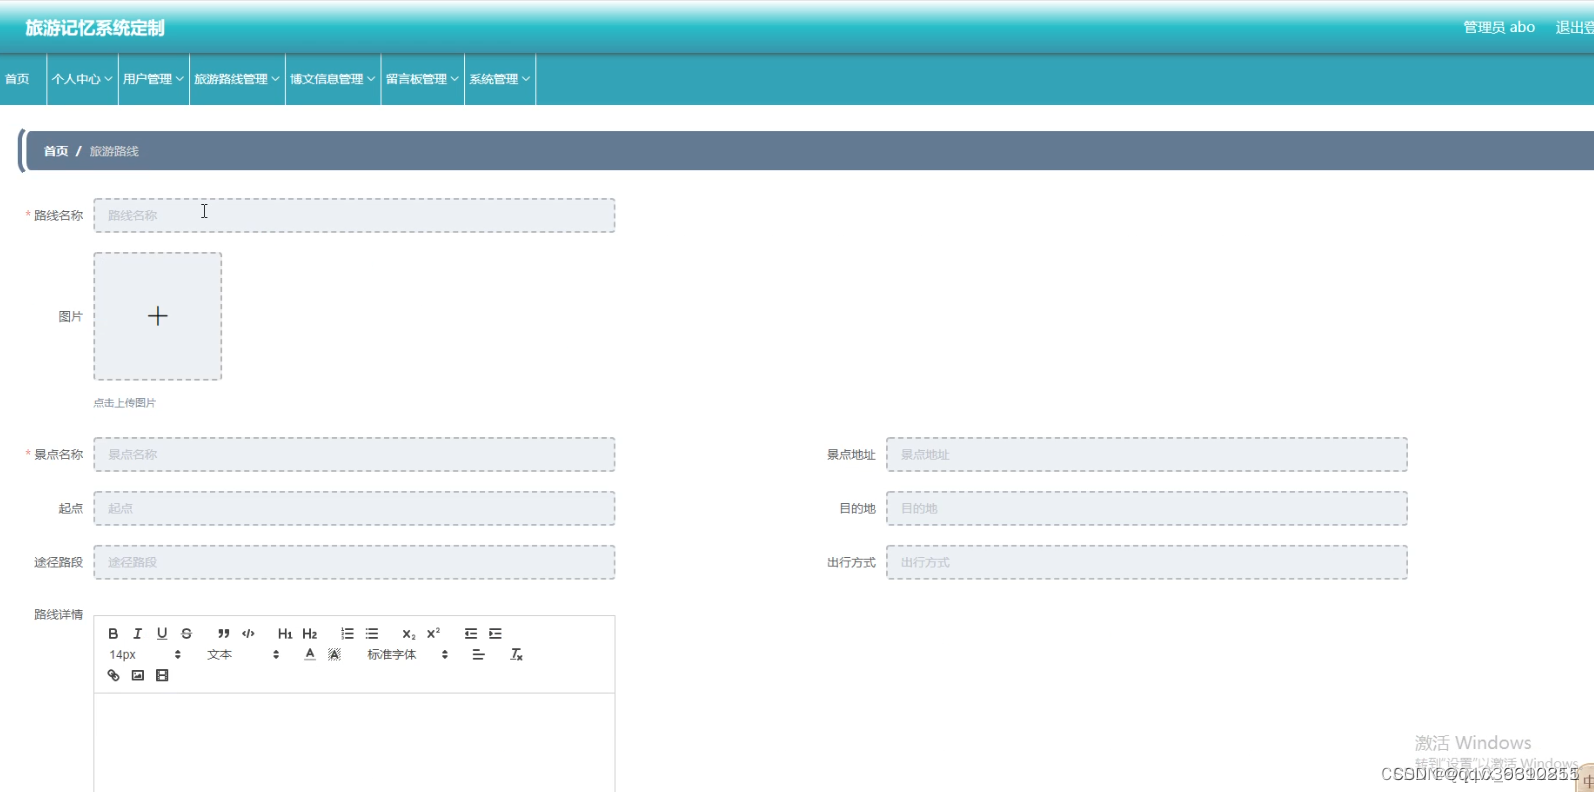The image size is (1594, 792).
Task: Click the 点击上传图片 hint text
Action: (x=125, y=403)
